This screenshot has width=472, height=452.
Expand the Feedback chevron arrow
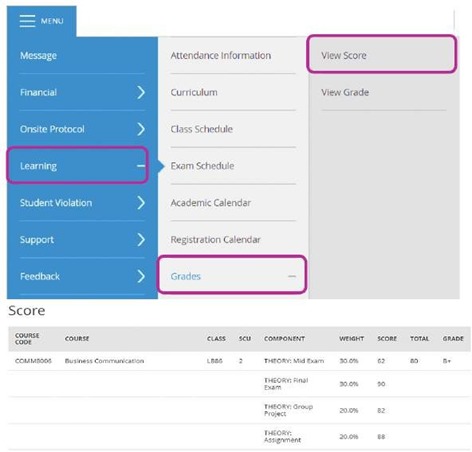[141, 276]
